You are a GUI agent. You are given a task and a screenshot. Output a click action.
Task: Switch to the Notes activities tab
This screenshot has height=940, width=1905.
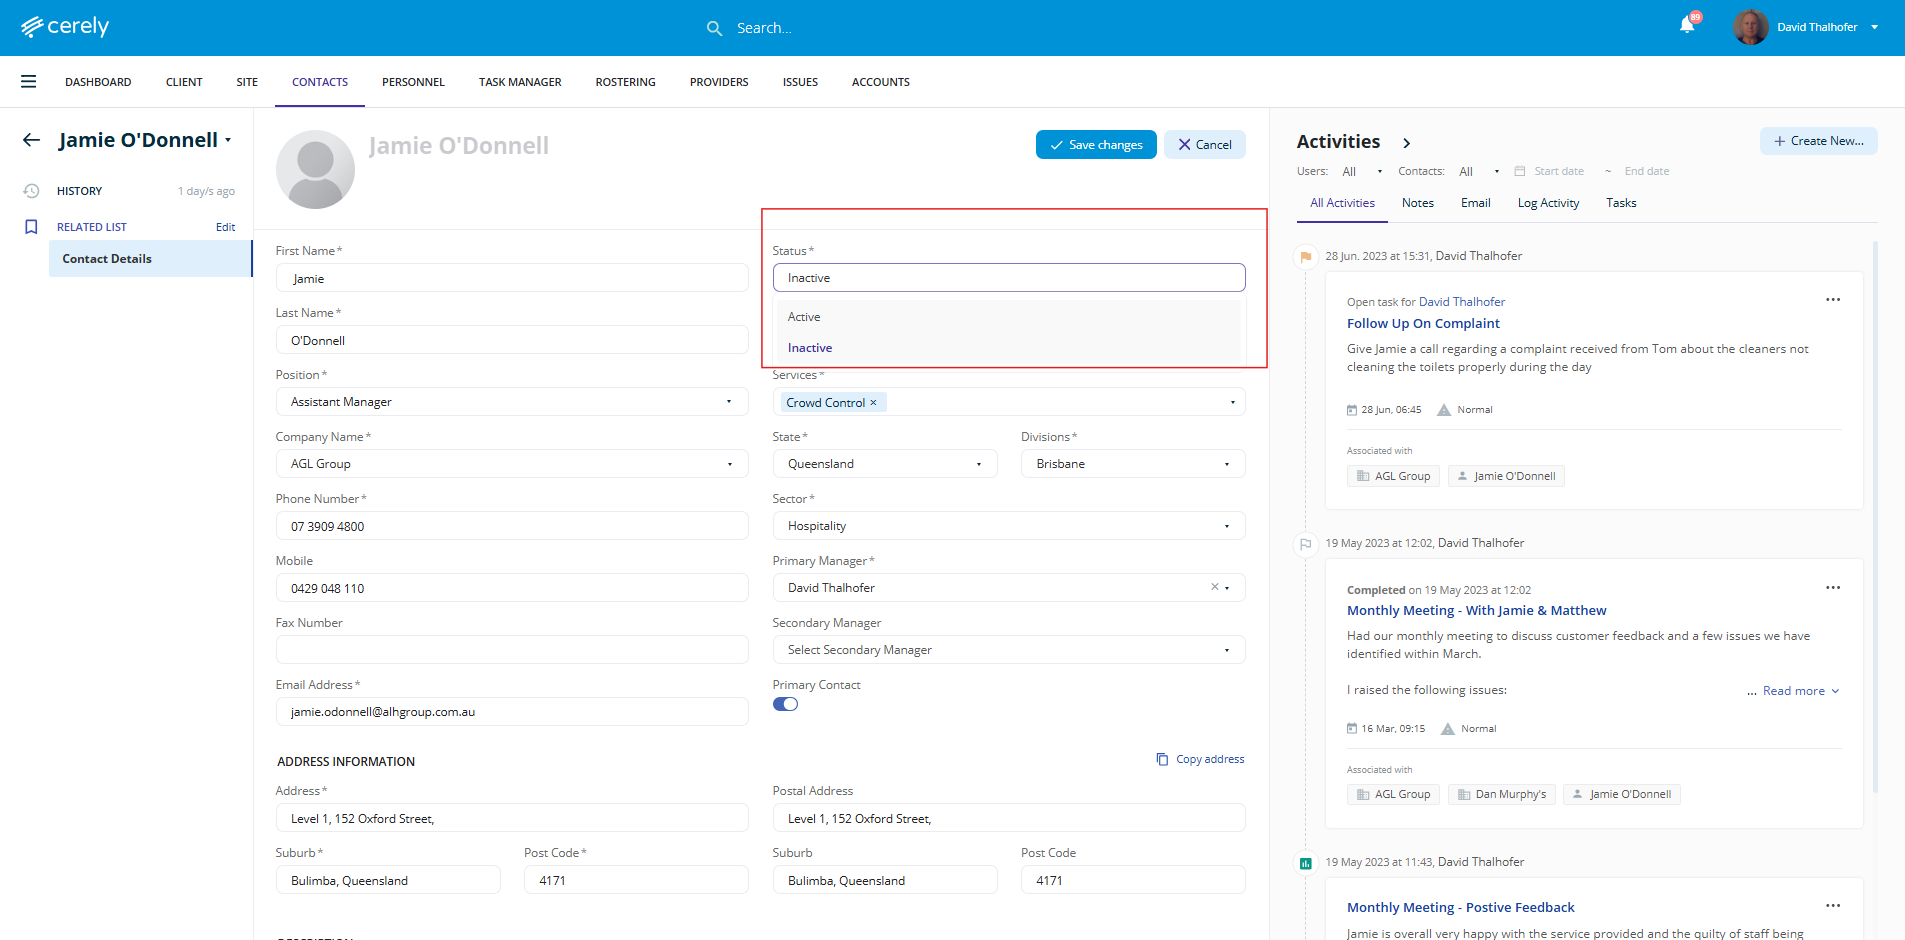click(1417, 203)
